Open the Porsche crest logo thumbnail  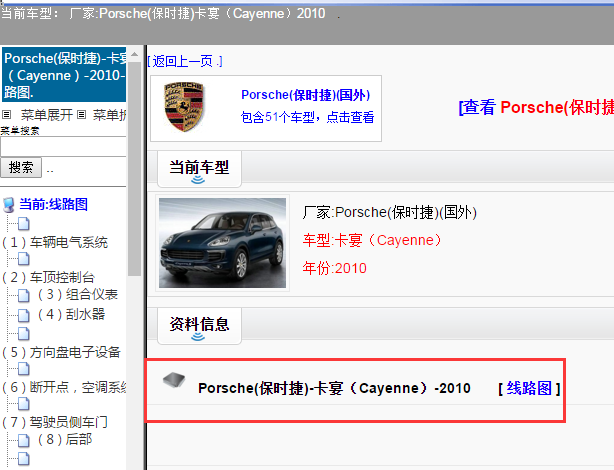(x=184, y=107)
